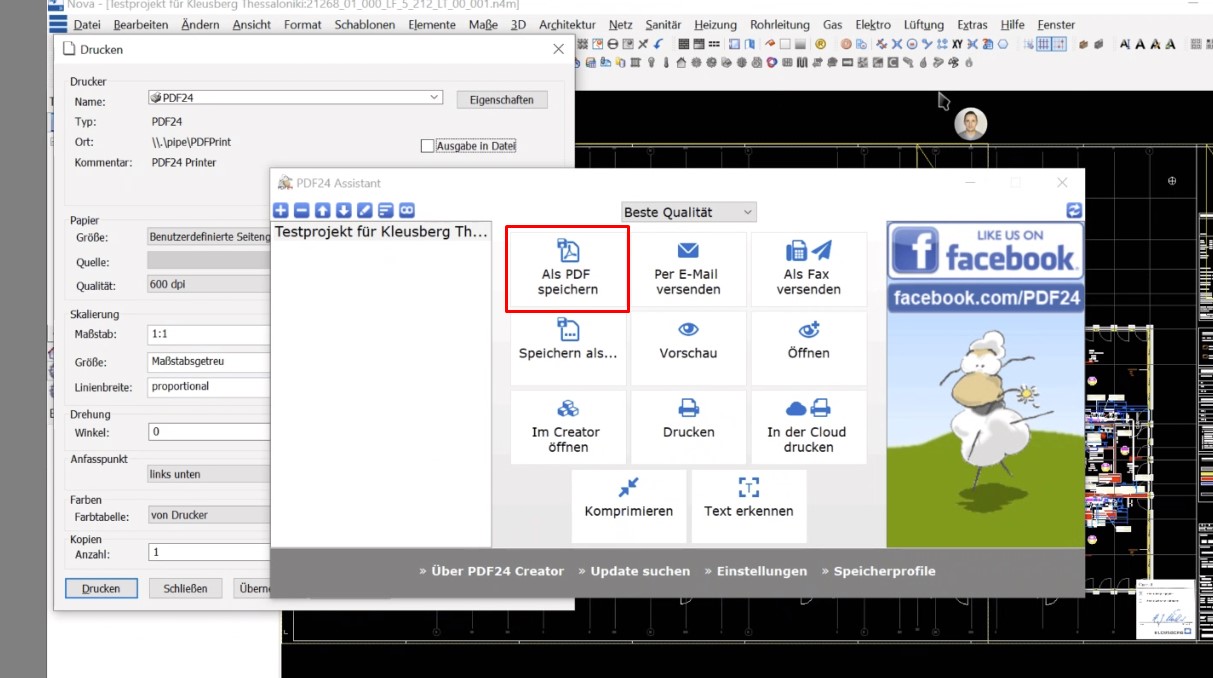Click the Eigenschaften button

tap(502, 100)
